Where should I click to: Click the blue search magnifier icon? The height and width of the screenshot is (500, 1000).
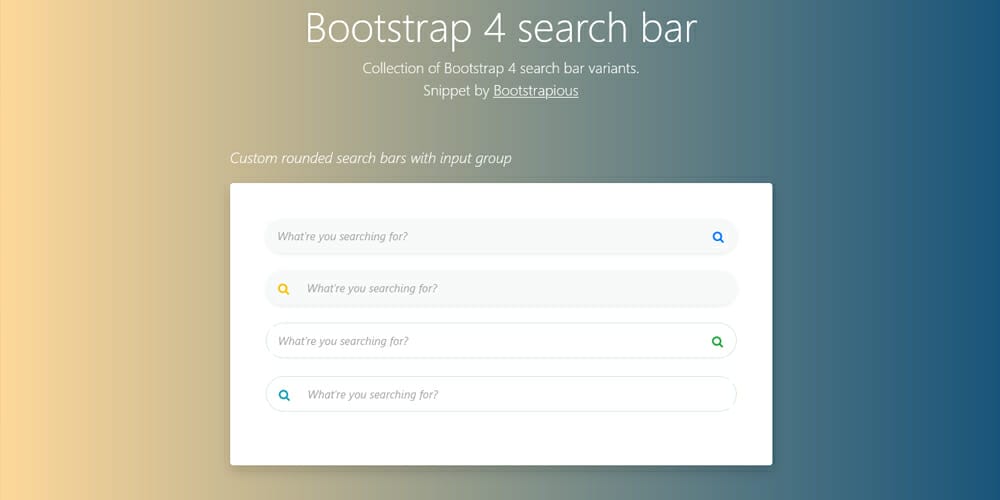(718, 237)
